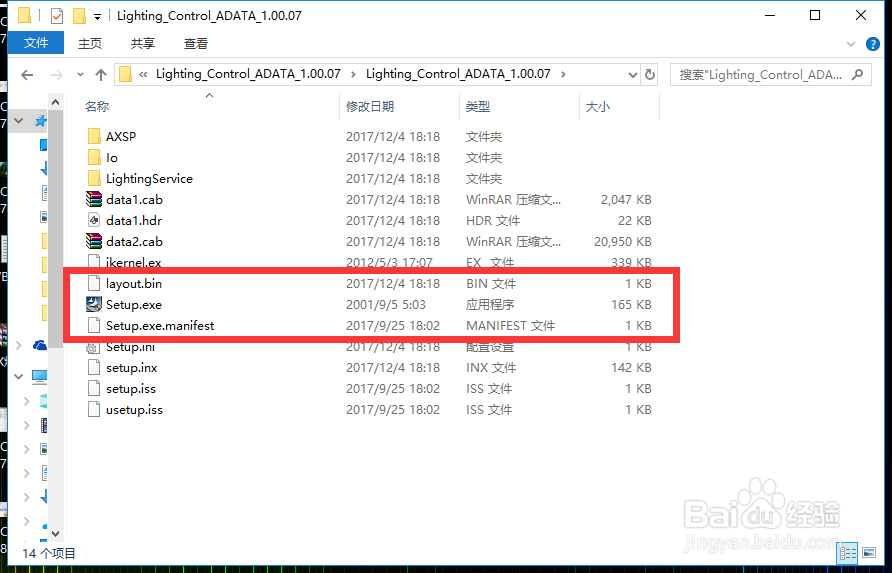The image size is (892, 573).
Task: Select the file name ikernel.ex_
Action: point(133,262)
